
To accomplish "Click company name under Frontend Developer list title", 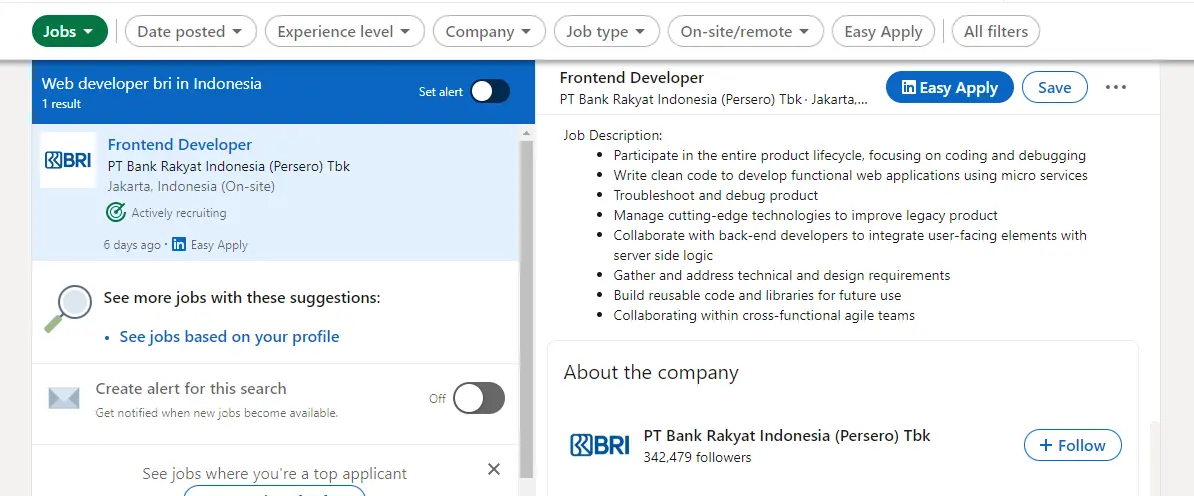I will click(x=228, y=166).
